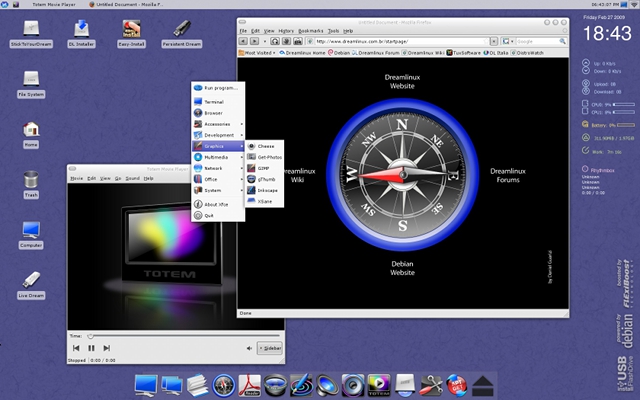Click Totem pause playback button
This screenshot has height=400, width=640.
(x=91, y=348)
